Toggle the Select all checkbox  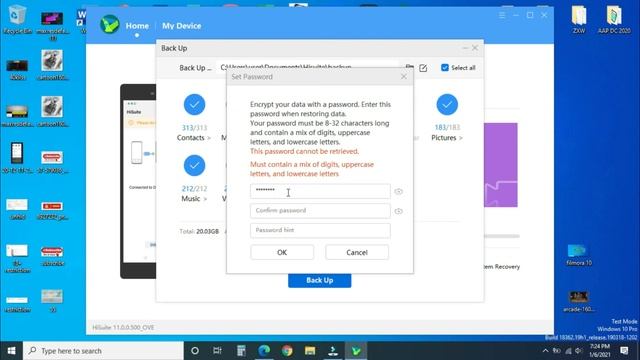click(445, 68)
